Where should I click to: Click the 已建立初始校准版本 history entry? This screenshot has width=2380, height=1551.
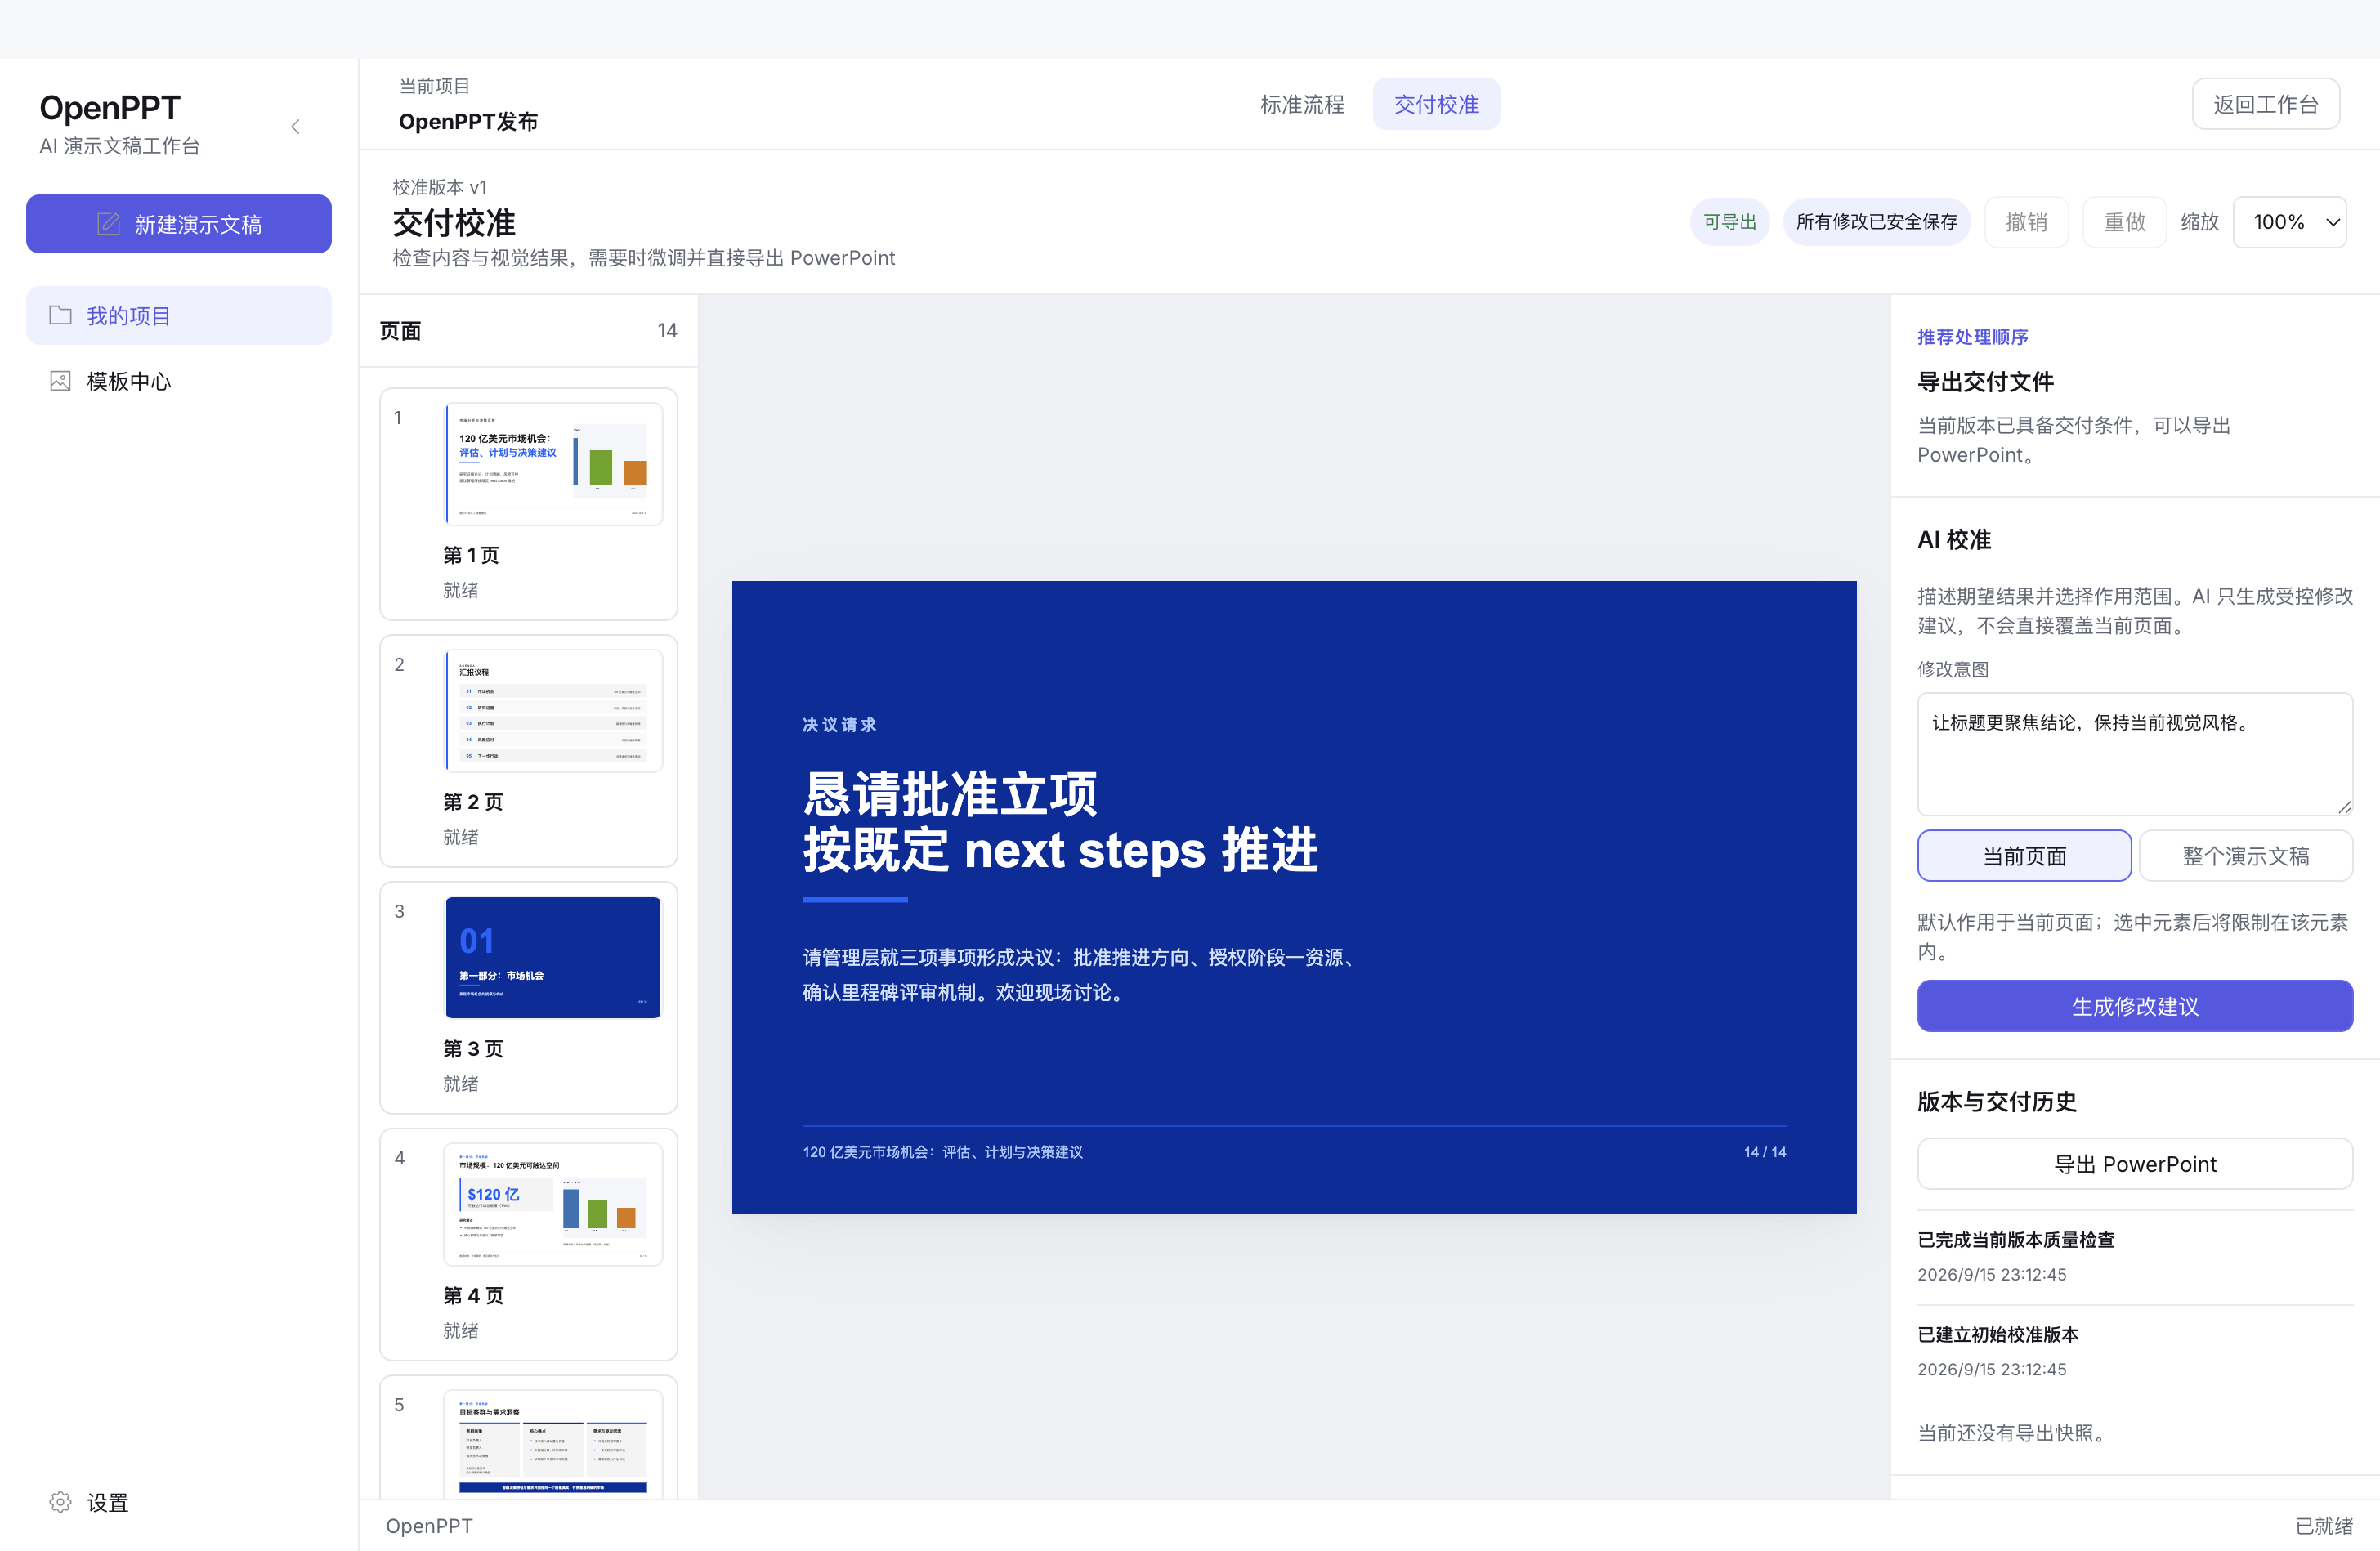click(x=1998, y=1335)
